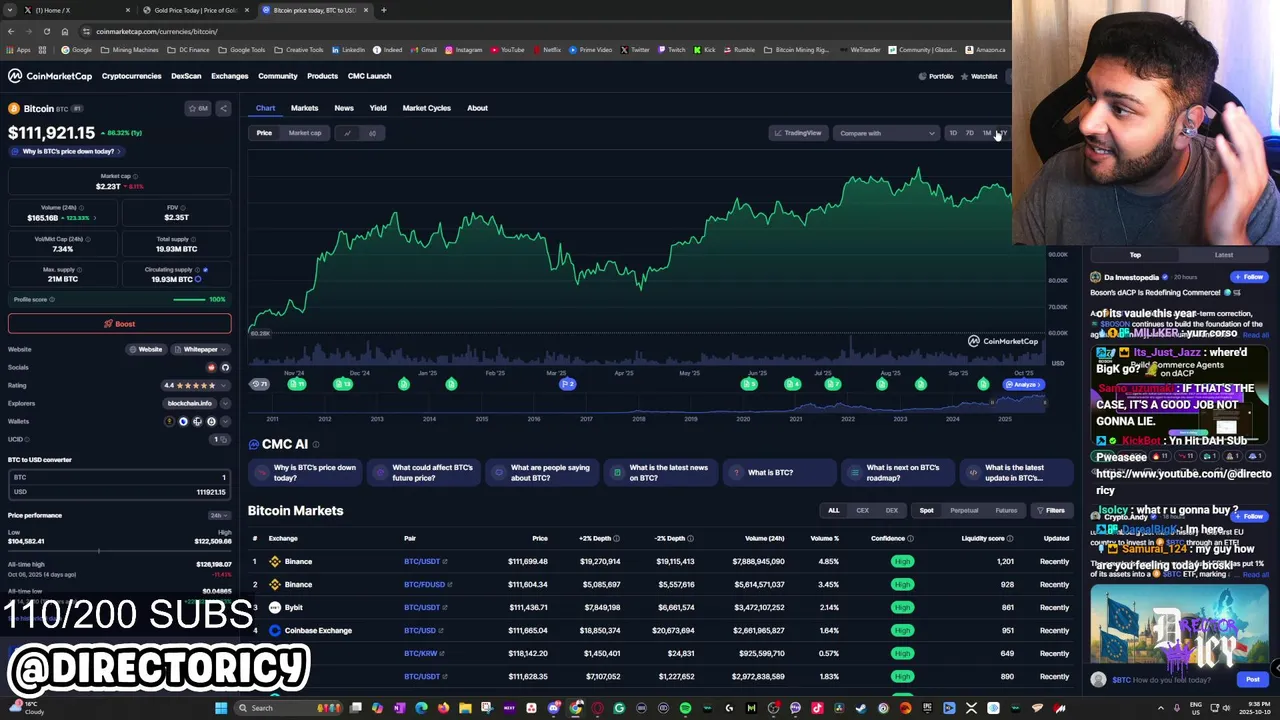Click the price performance low-high slider
This screenshot has width=1280, height=720.
pyautogui.click(x=120, y=551)
